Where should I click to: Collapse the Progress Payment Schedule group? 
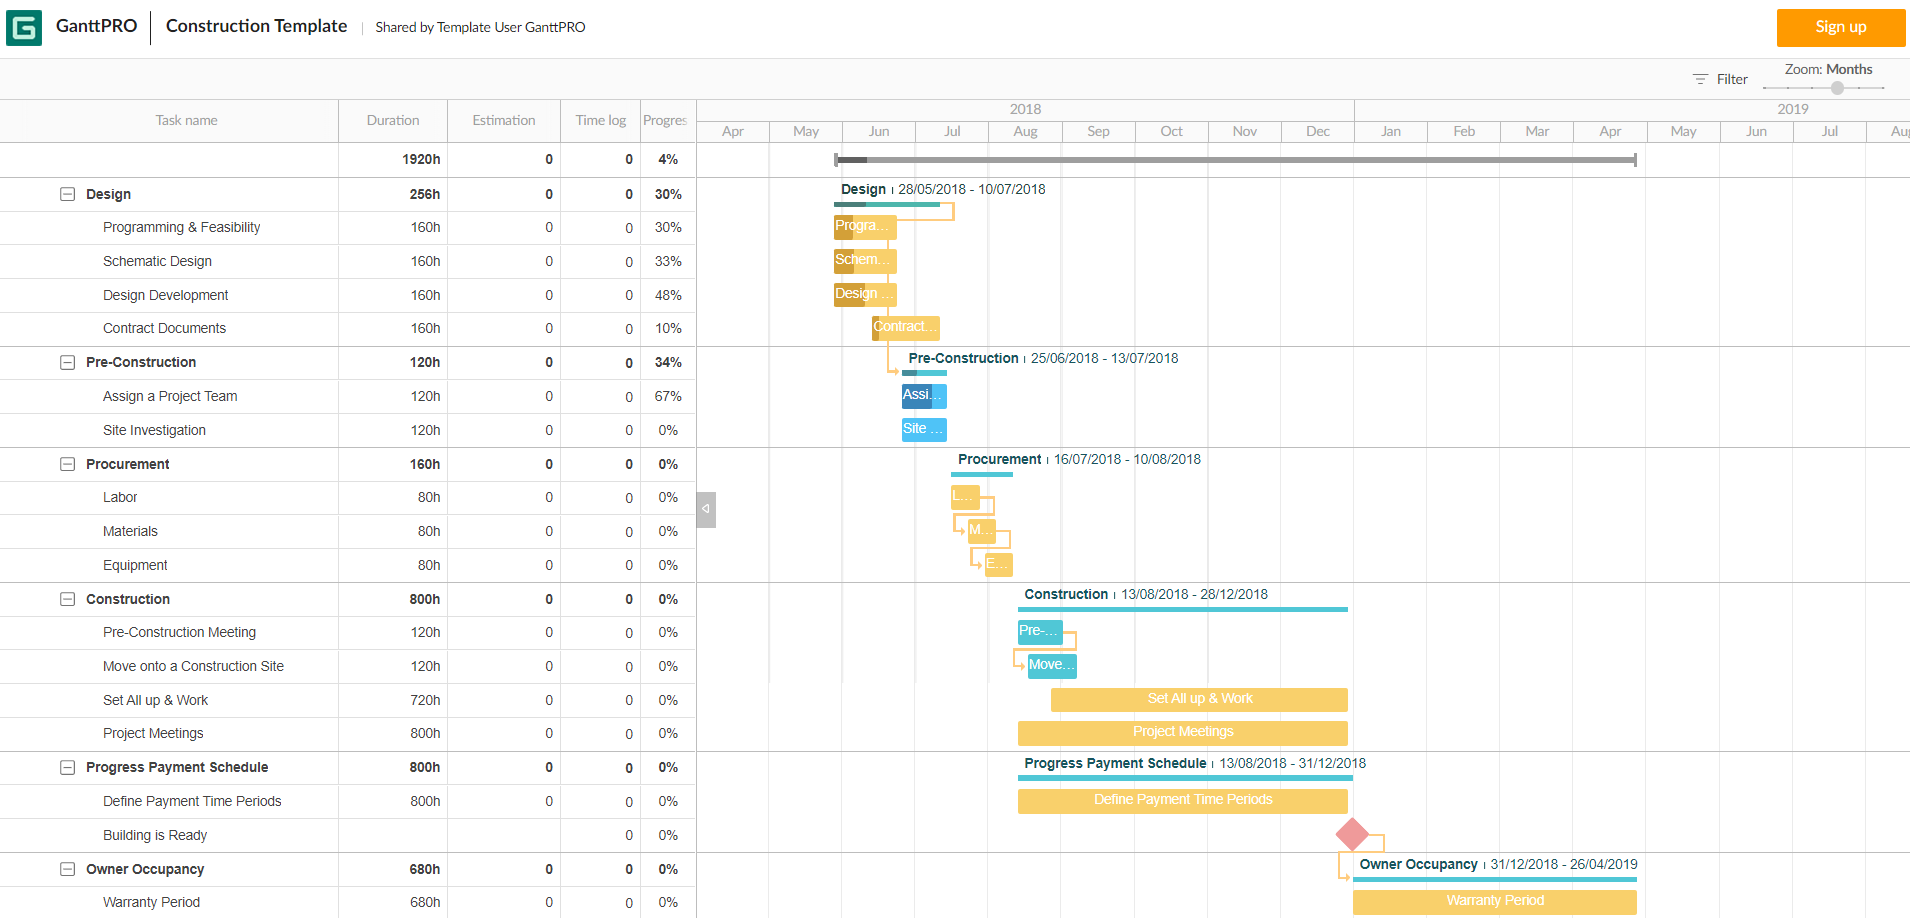tap(67, 767)
